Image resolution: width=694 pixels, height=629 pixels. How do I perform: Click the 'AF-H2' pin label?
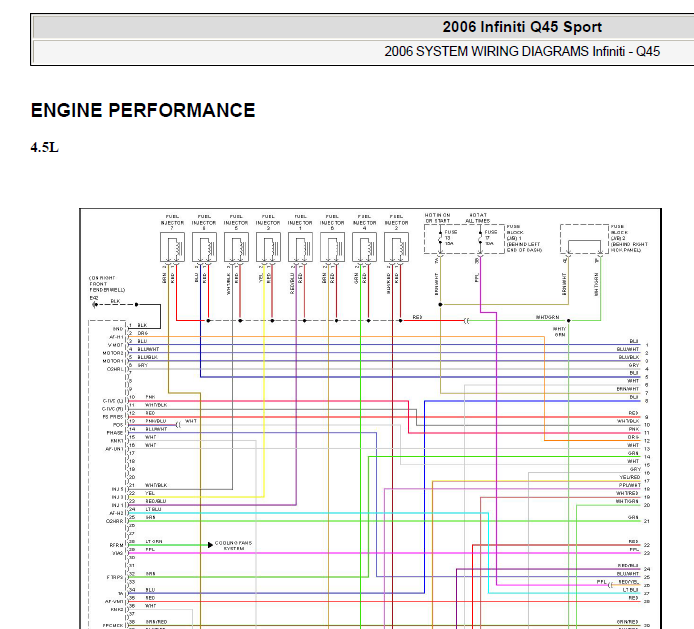click(116, 513)
